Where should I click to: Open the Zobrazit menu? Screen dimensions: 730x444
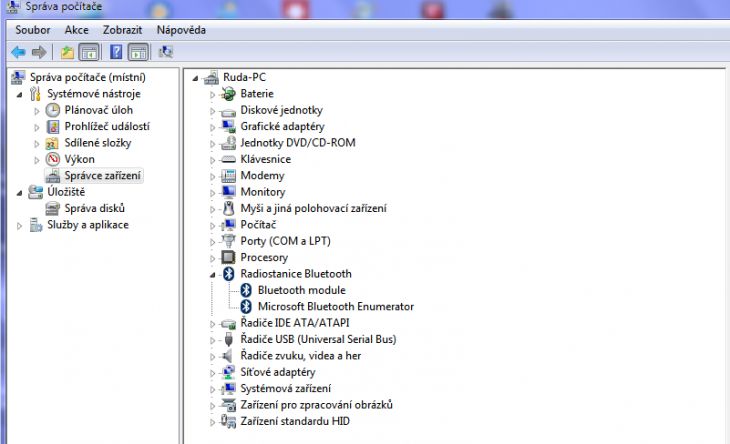(x=122, y=30)
